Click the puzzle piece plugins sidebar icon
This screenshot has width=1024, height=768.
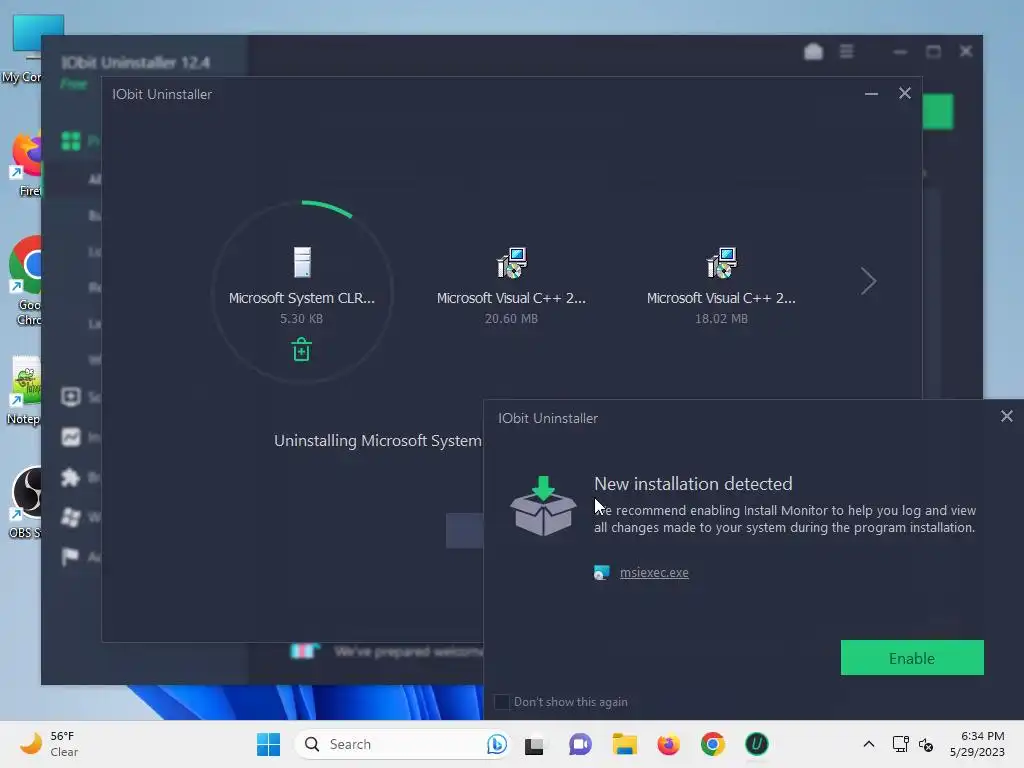click(71, 477)
